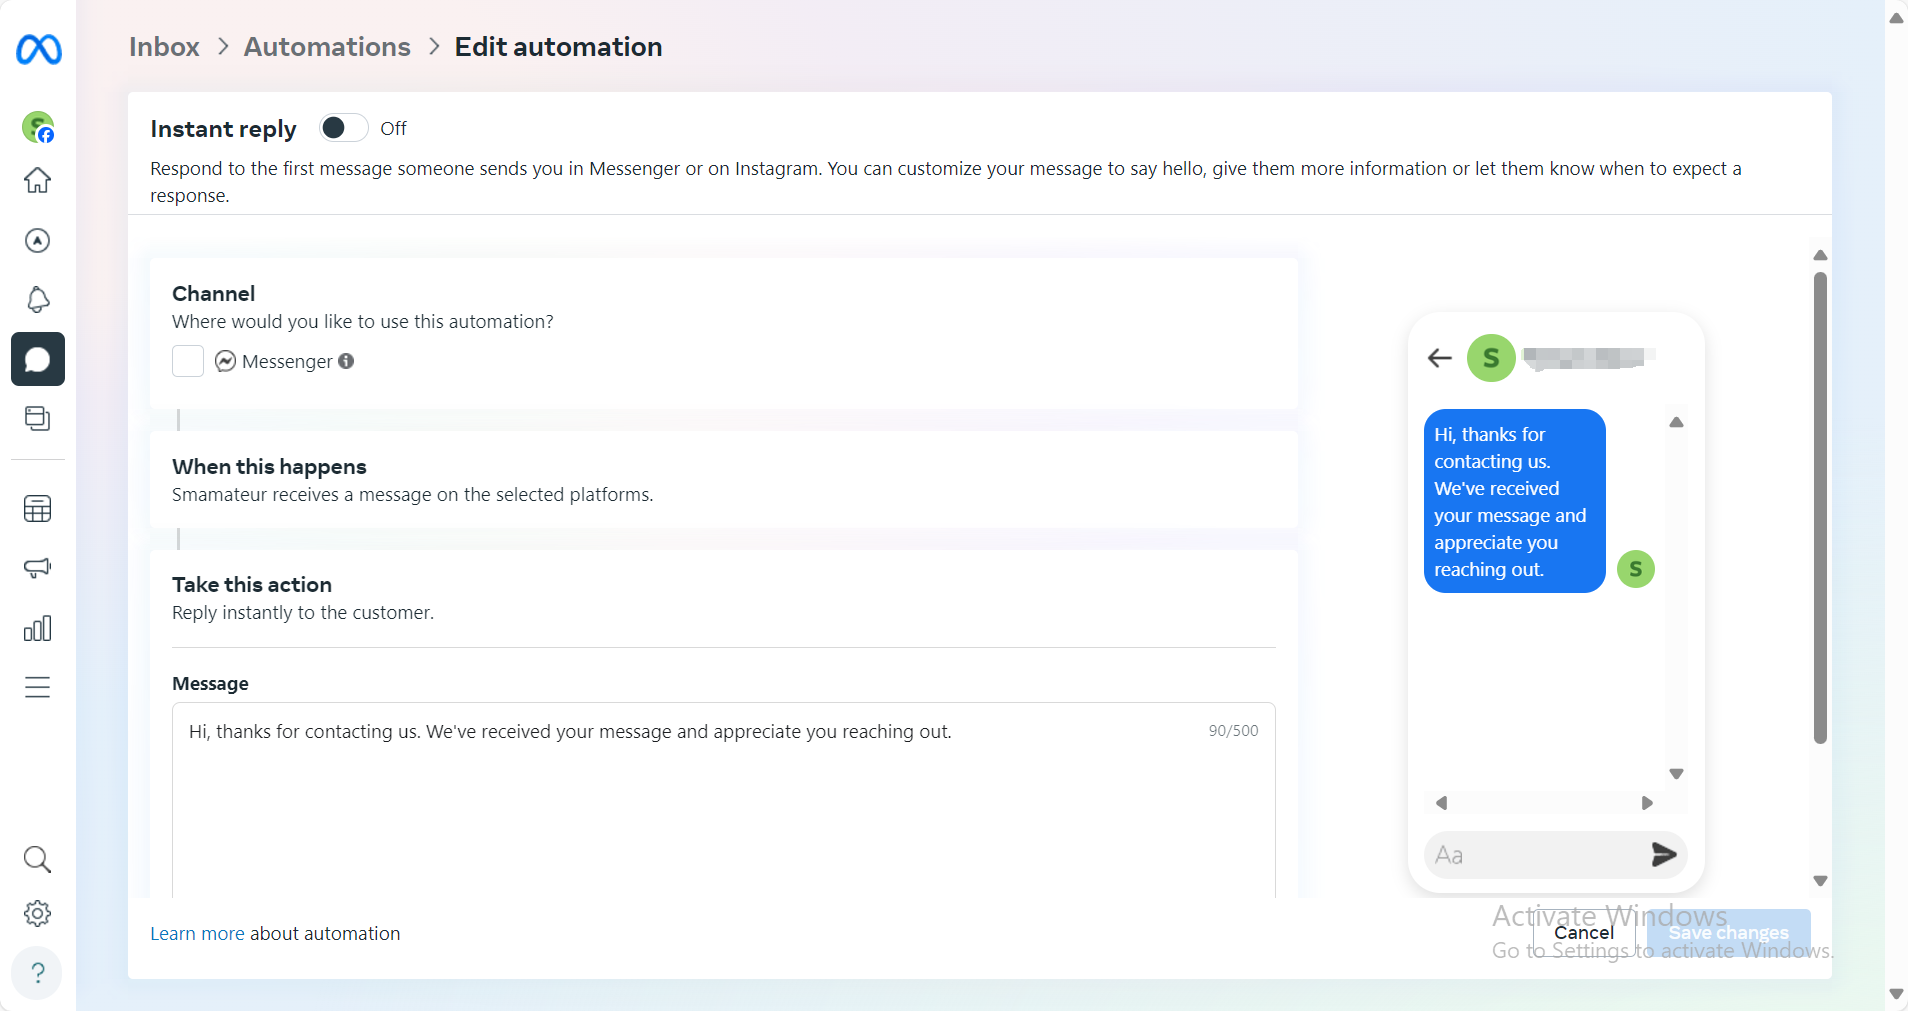Open the Ads megaphone icon
This screenshot has width=1908, height=1011.
(37, 568)
